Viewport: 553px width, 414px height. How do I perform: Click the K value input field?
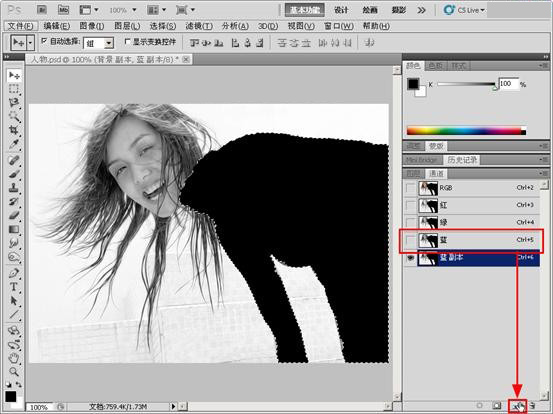pyautogui.click(x=508, y=84)
